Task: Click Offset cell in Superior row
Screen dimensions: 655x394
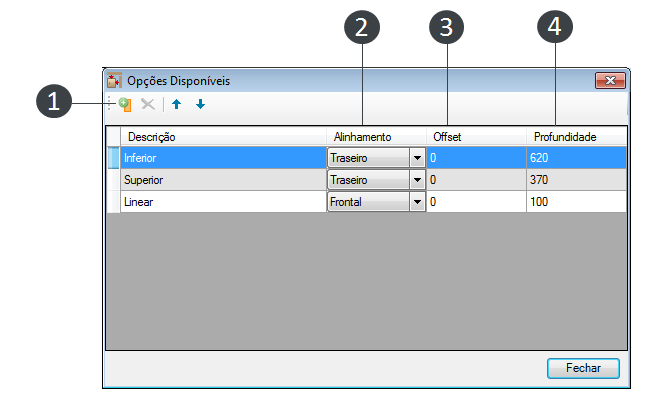Action: pos(476,180)
